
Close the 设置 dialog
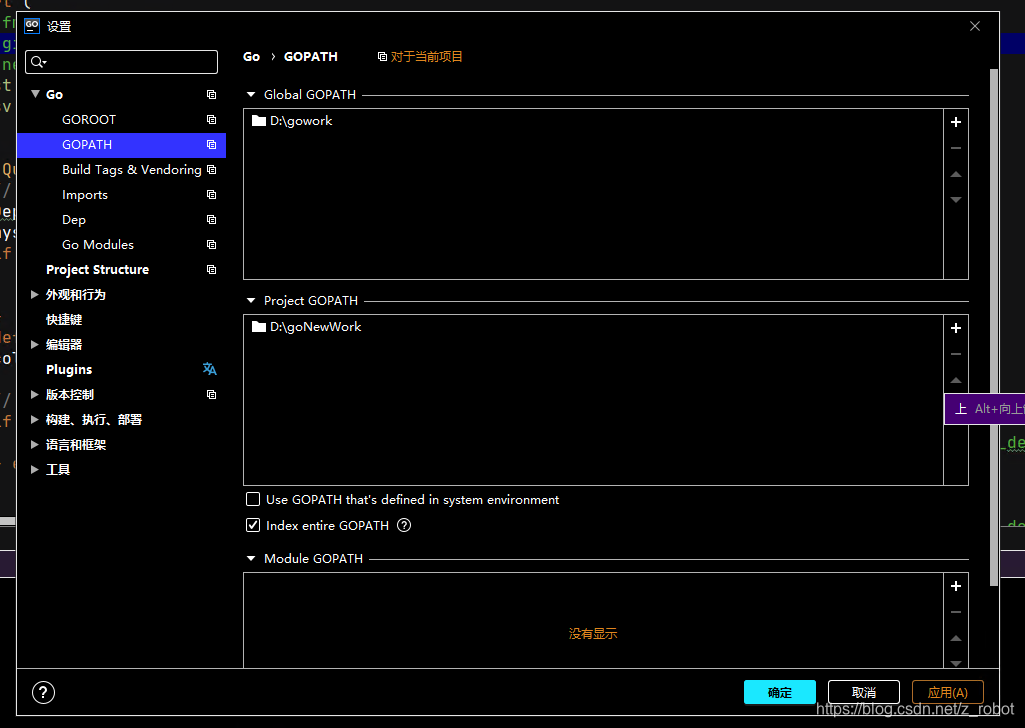tap(975, 26)
